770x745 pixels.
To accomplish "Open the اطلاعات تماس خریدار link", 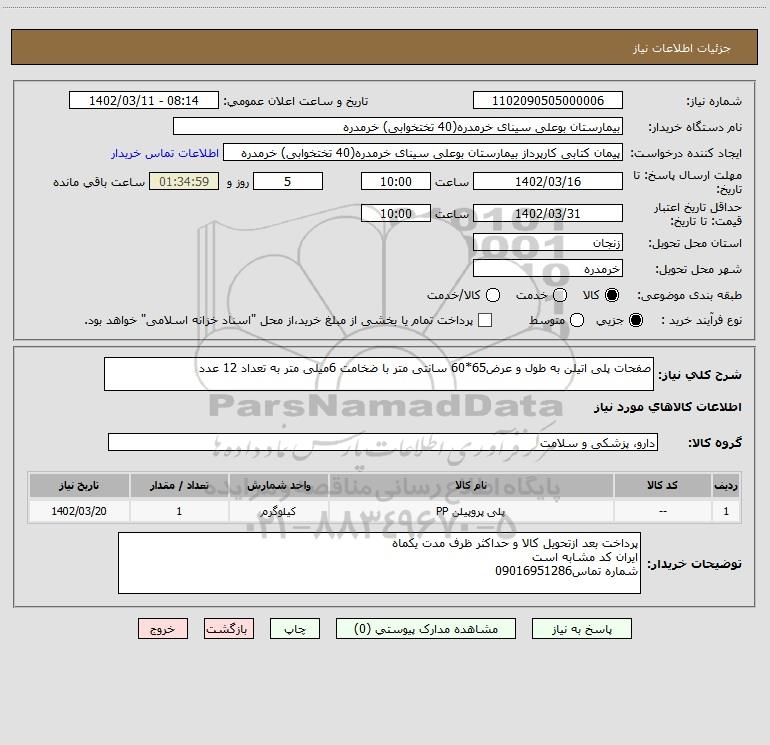I will [x=165, y=153].
